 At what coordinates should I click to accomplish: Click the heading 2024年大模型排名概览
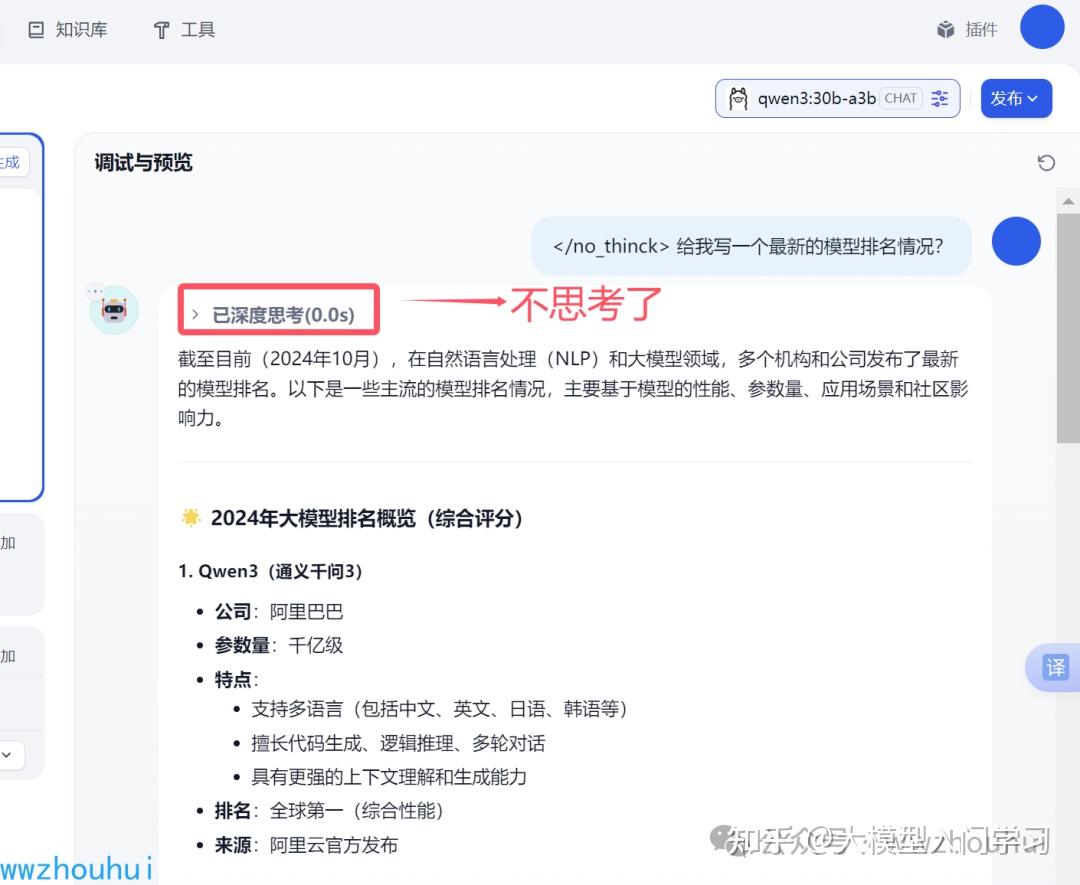point(366,518)
